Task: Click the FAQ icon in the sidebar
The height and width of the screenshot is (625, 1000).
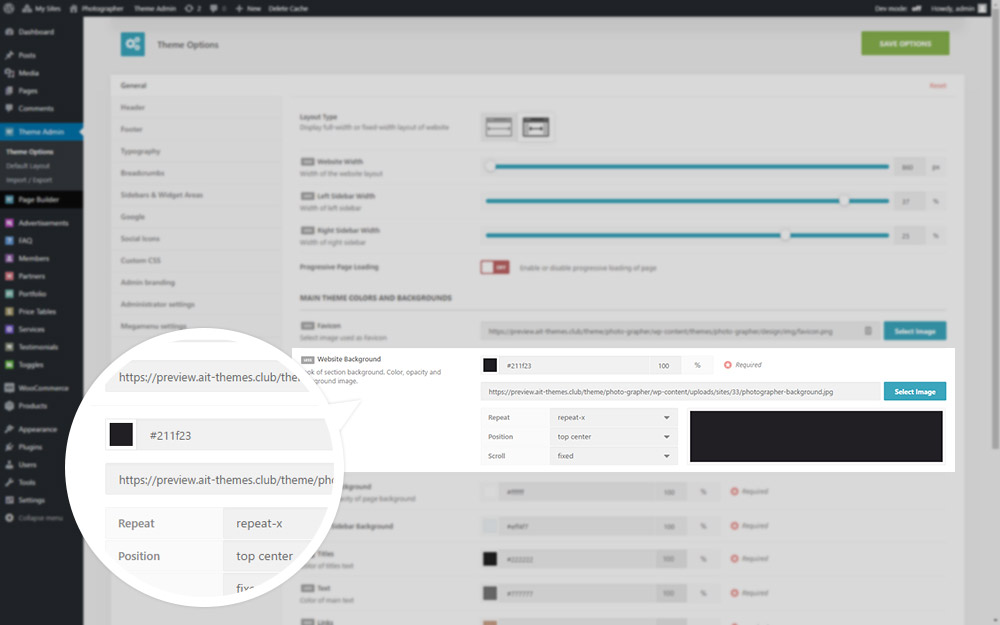Action: (9, 240)
